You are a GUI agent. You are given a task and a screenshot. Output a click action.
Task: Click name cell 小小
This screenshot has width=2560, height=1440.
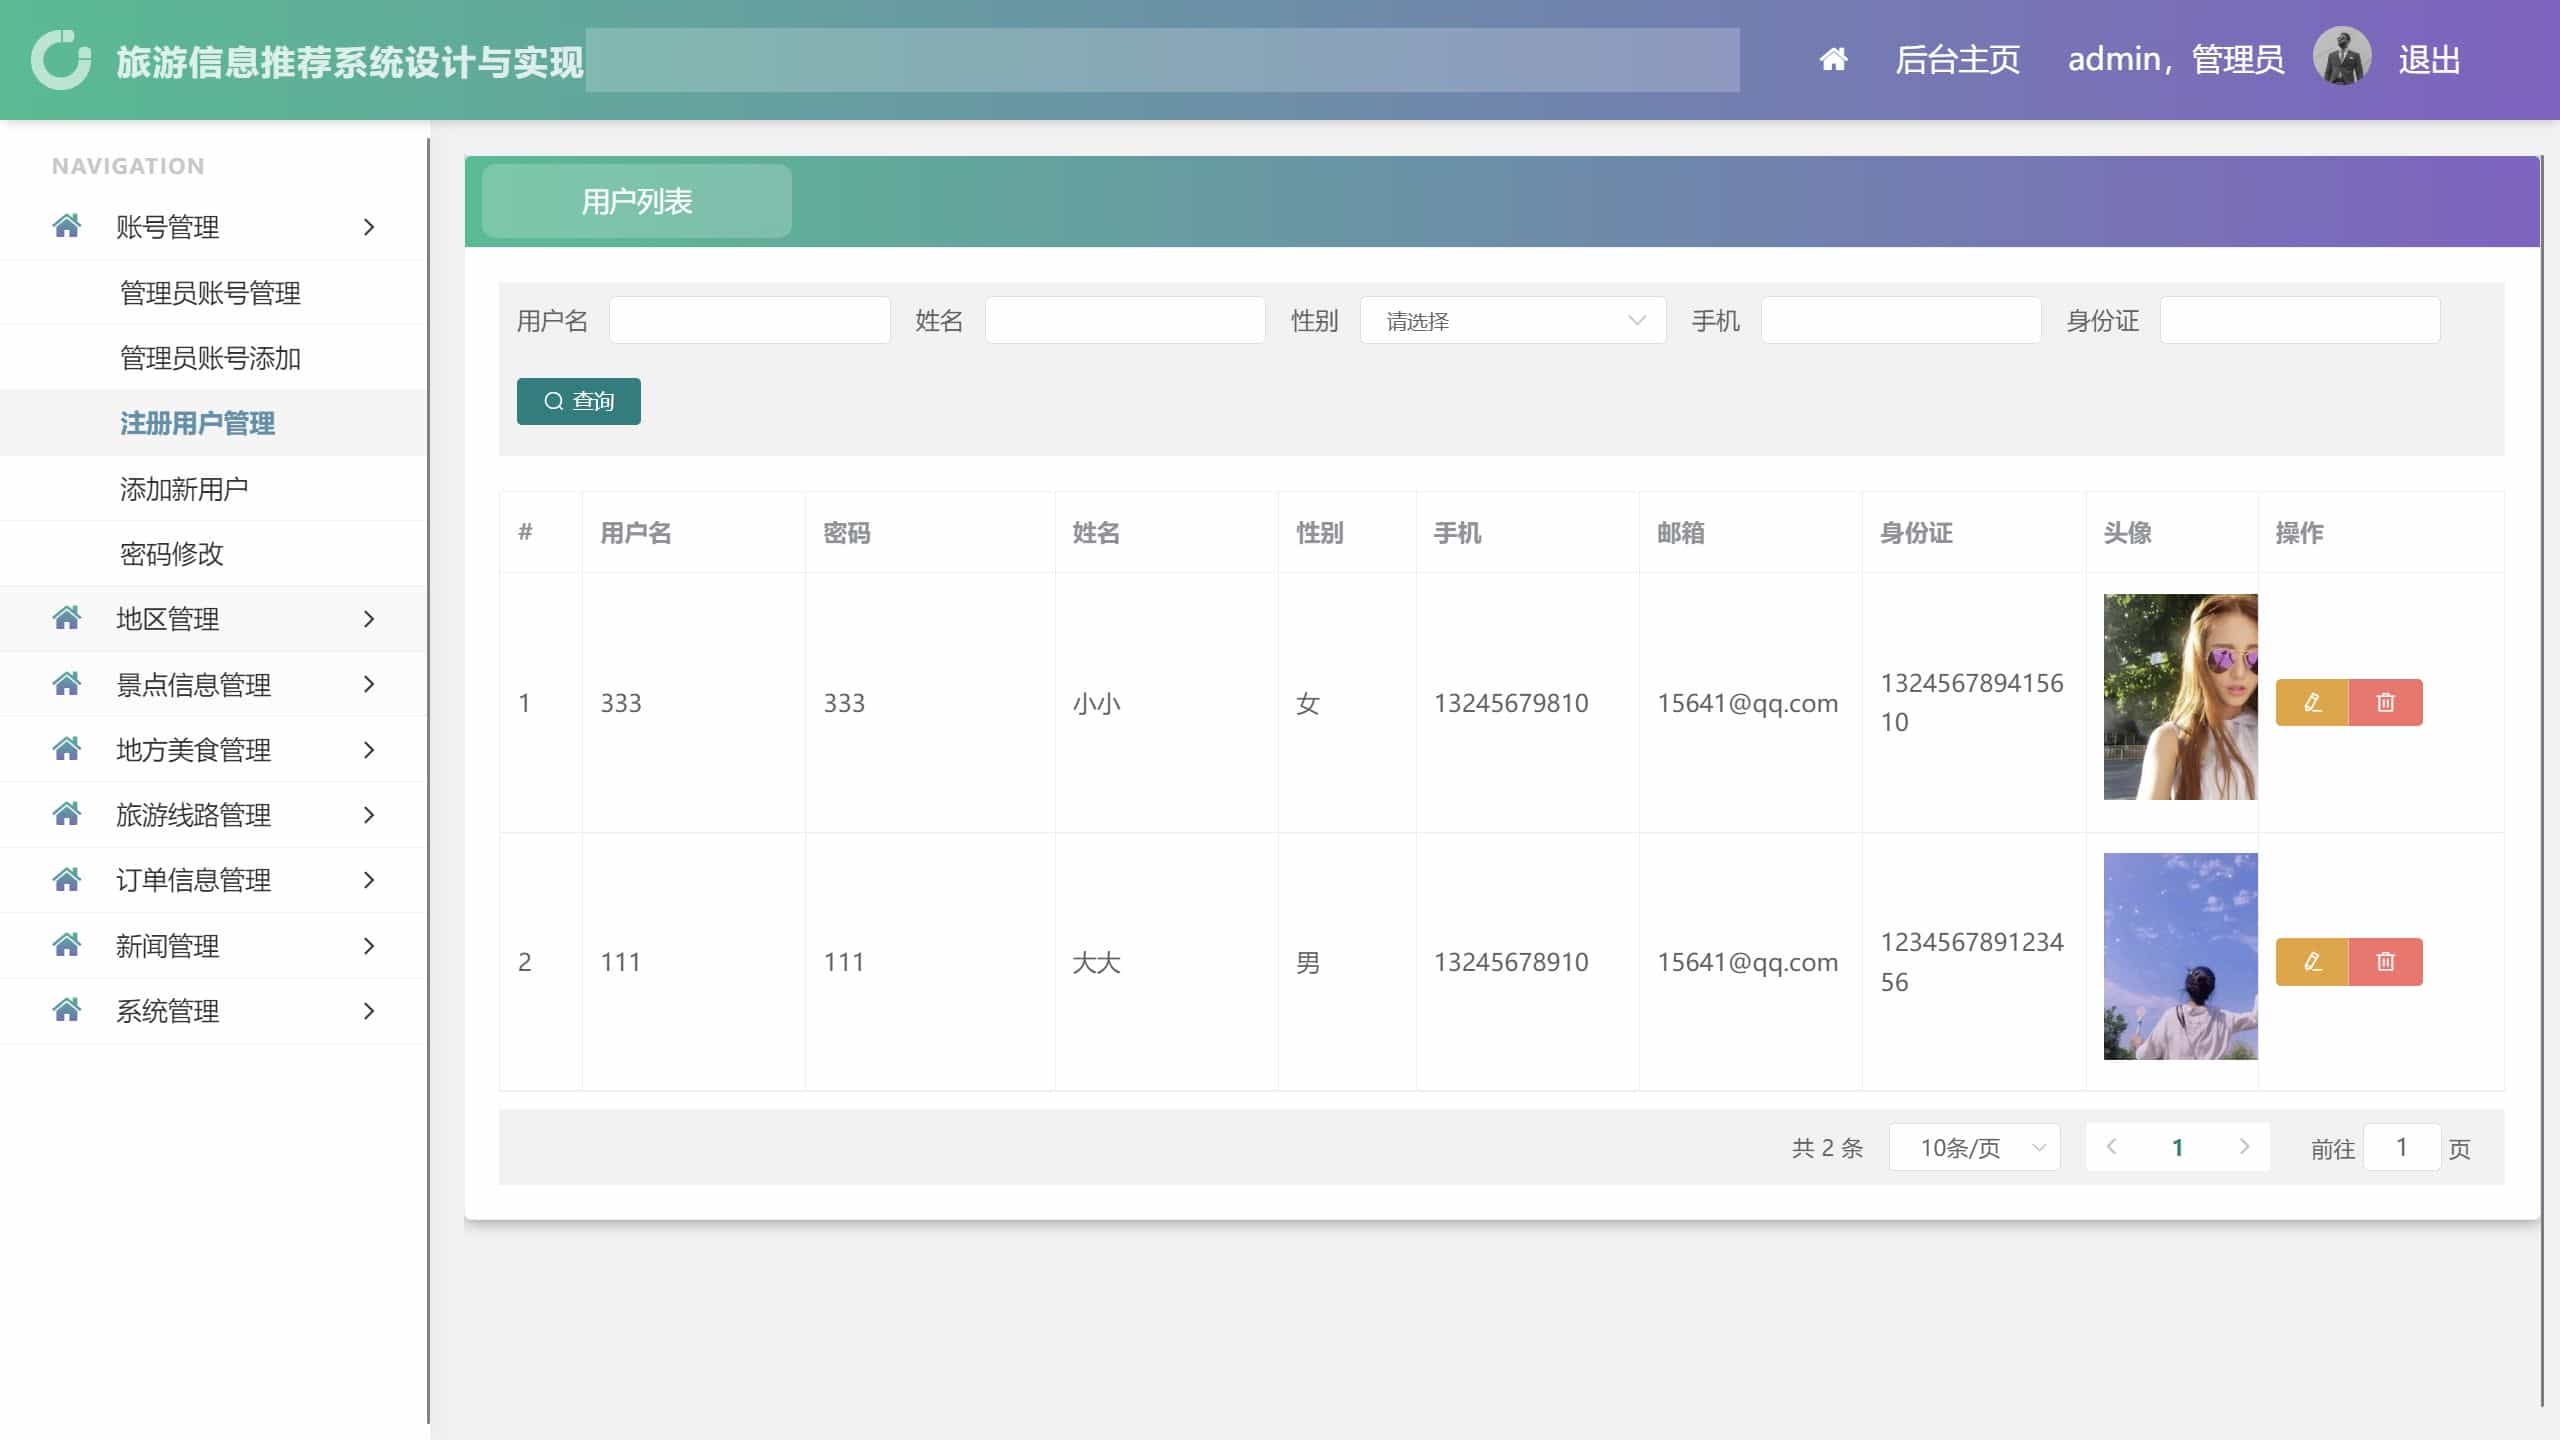[1096, 703]
